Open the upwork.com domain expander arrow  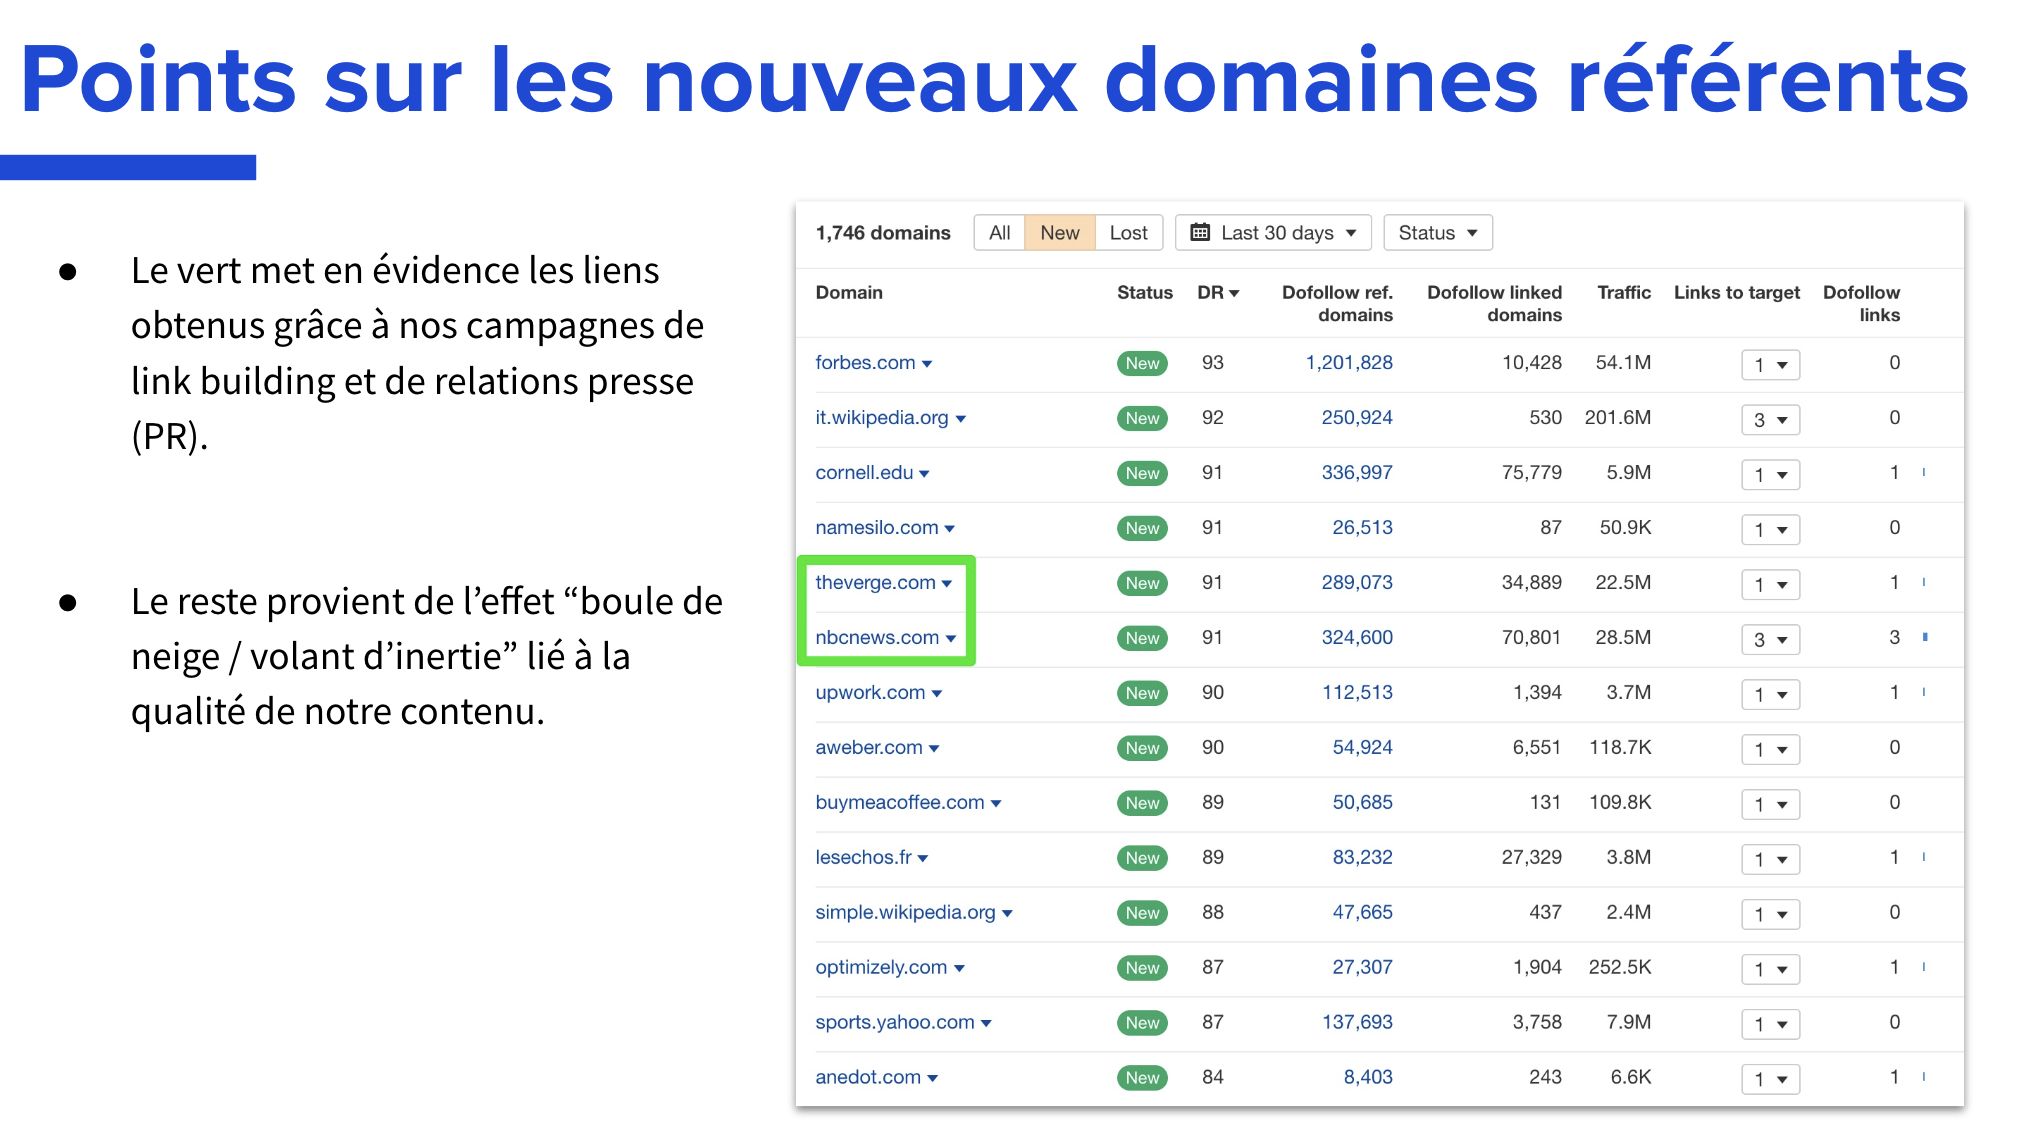coord(937,692)
